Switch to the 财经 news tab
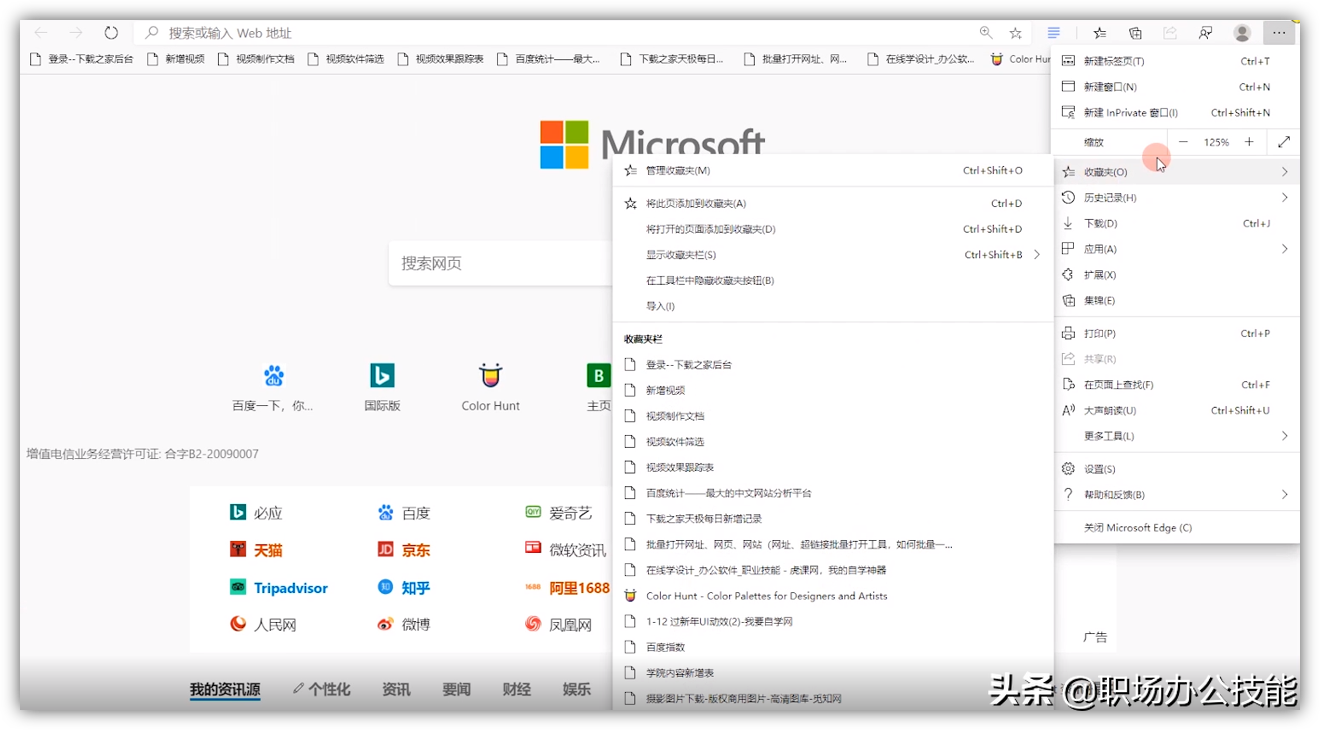The height and width of the screenshot is (730, 1320). click(x=517, y=689)
